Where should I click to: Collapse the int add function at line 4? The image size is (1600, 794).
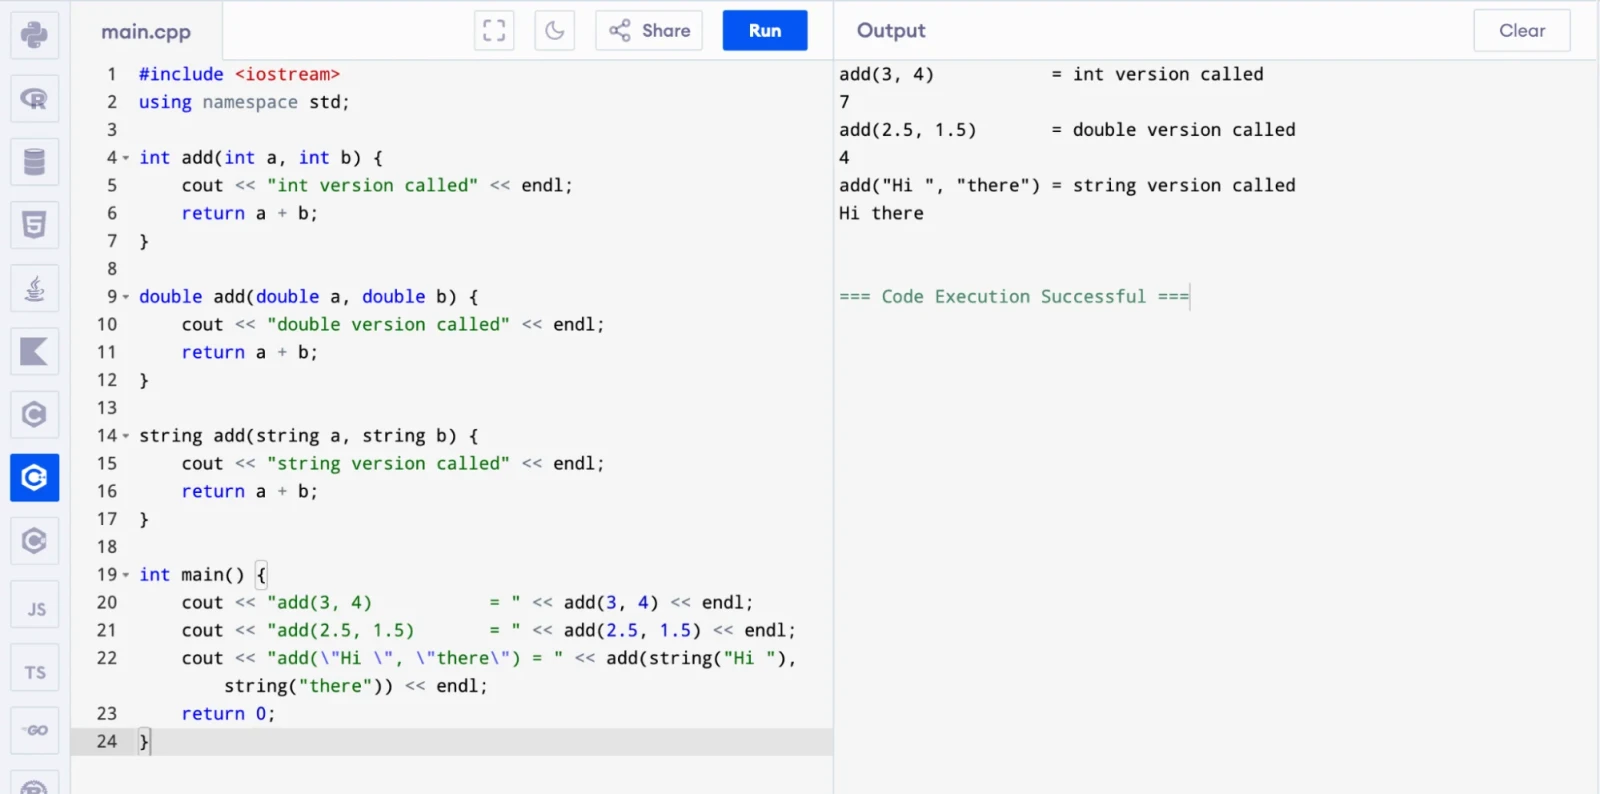click(126, 158)
